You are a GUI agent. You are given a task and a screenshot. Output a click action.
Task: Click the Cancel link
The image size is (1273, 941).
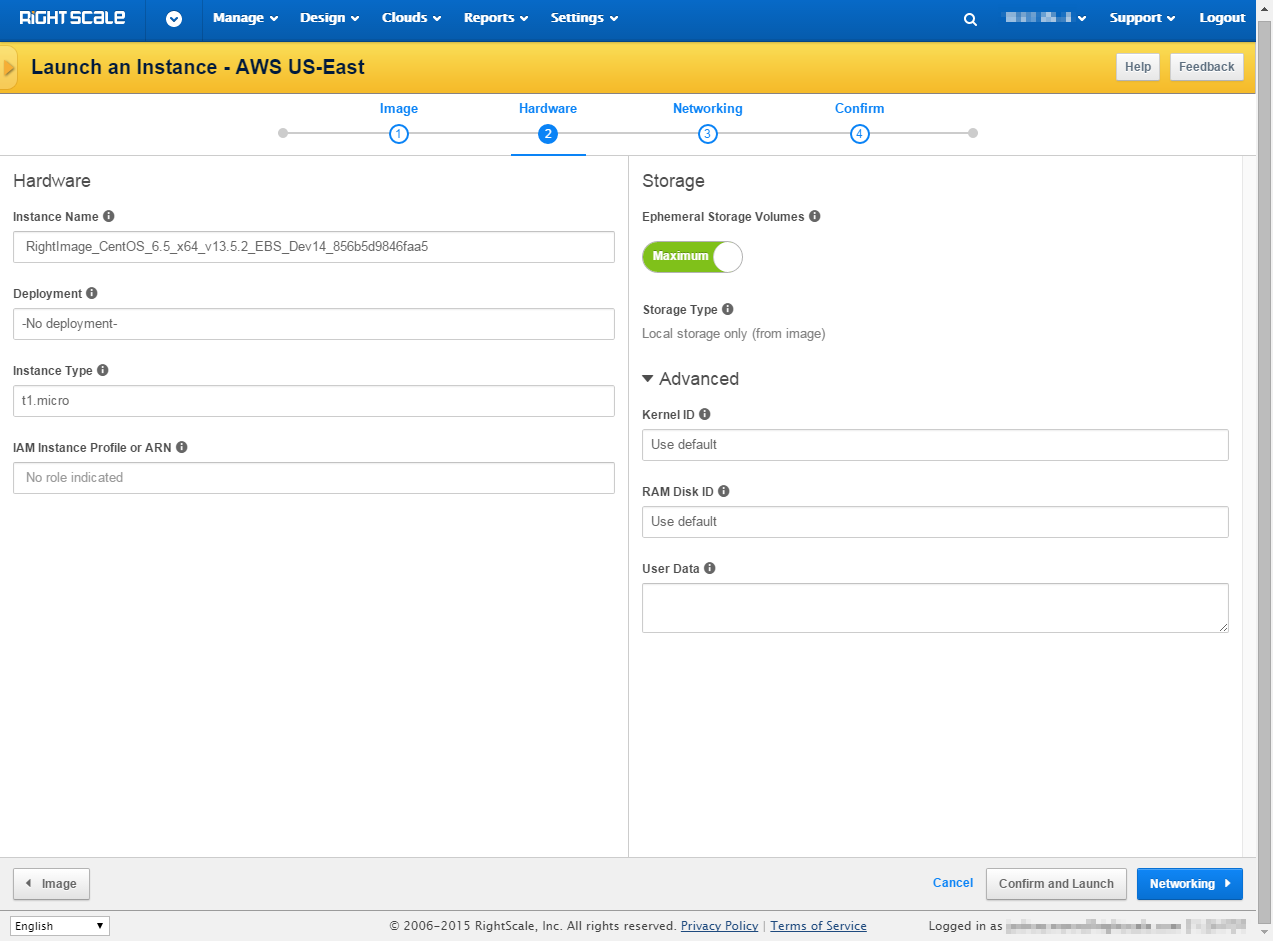coord(953,883)
